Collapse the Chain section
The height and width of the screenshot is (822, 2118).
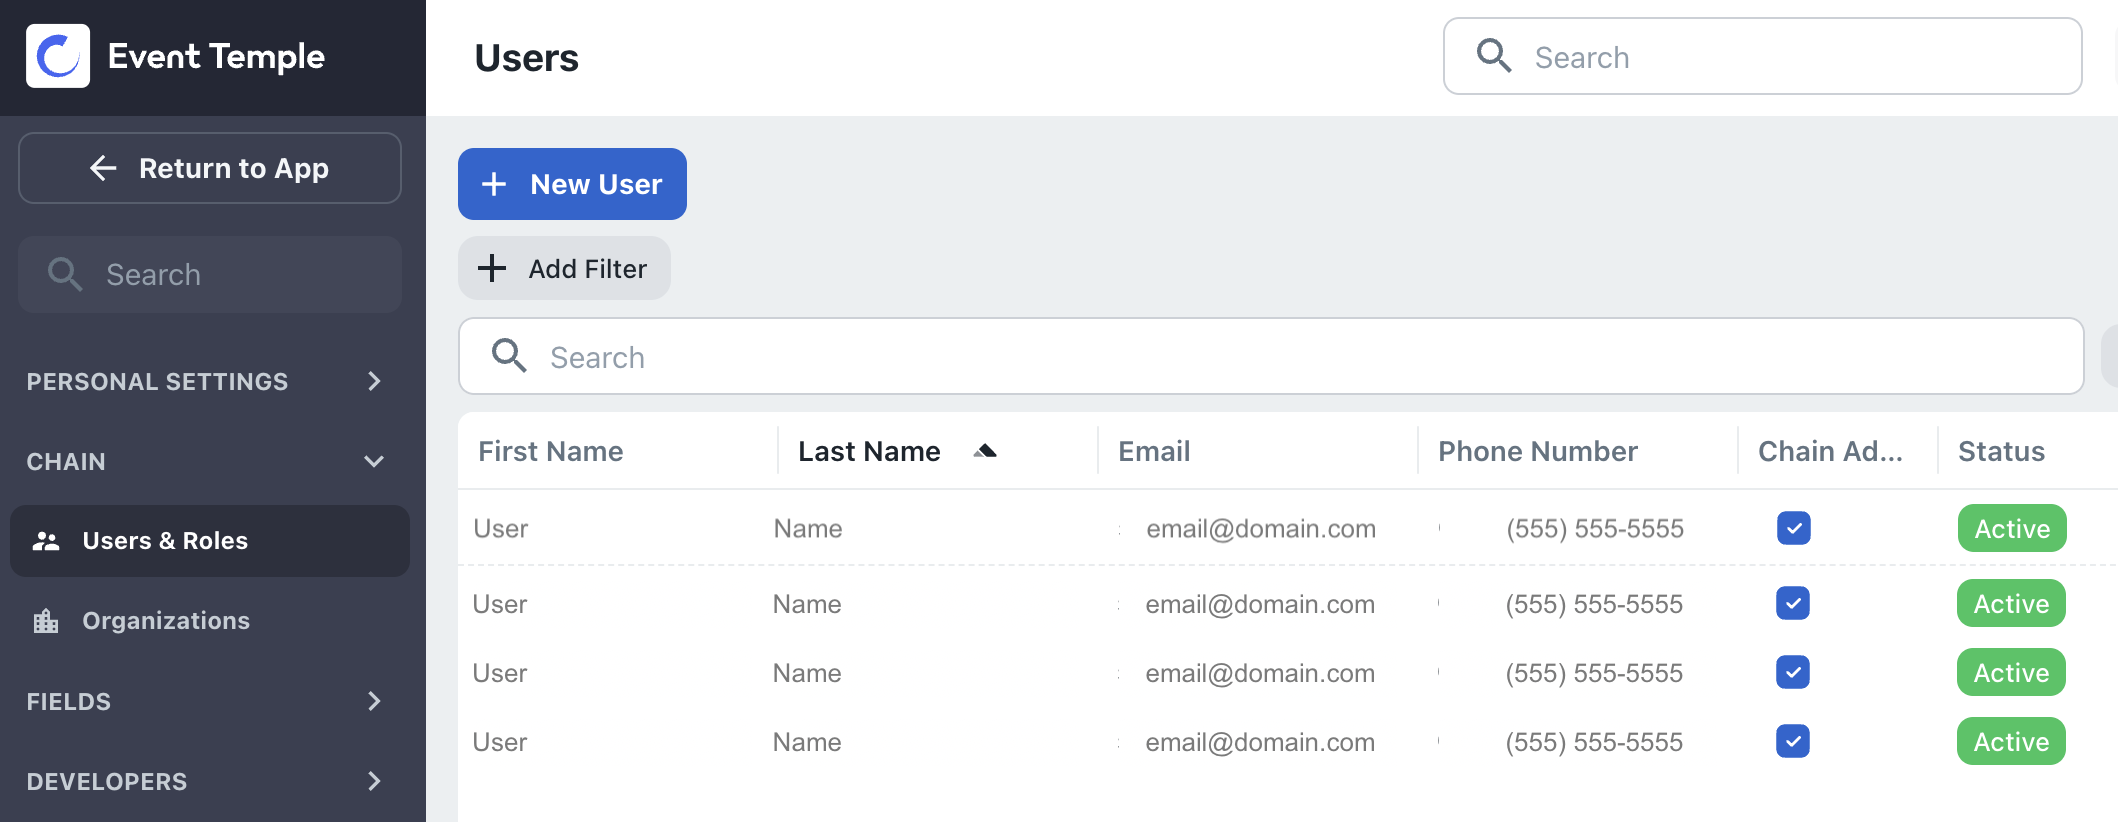point(374,461)
